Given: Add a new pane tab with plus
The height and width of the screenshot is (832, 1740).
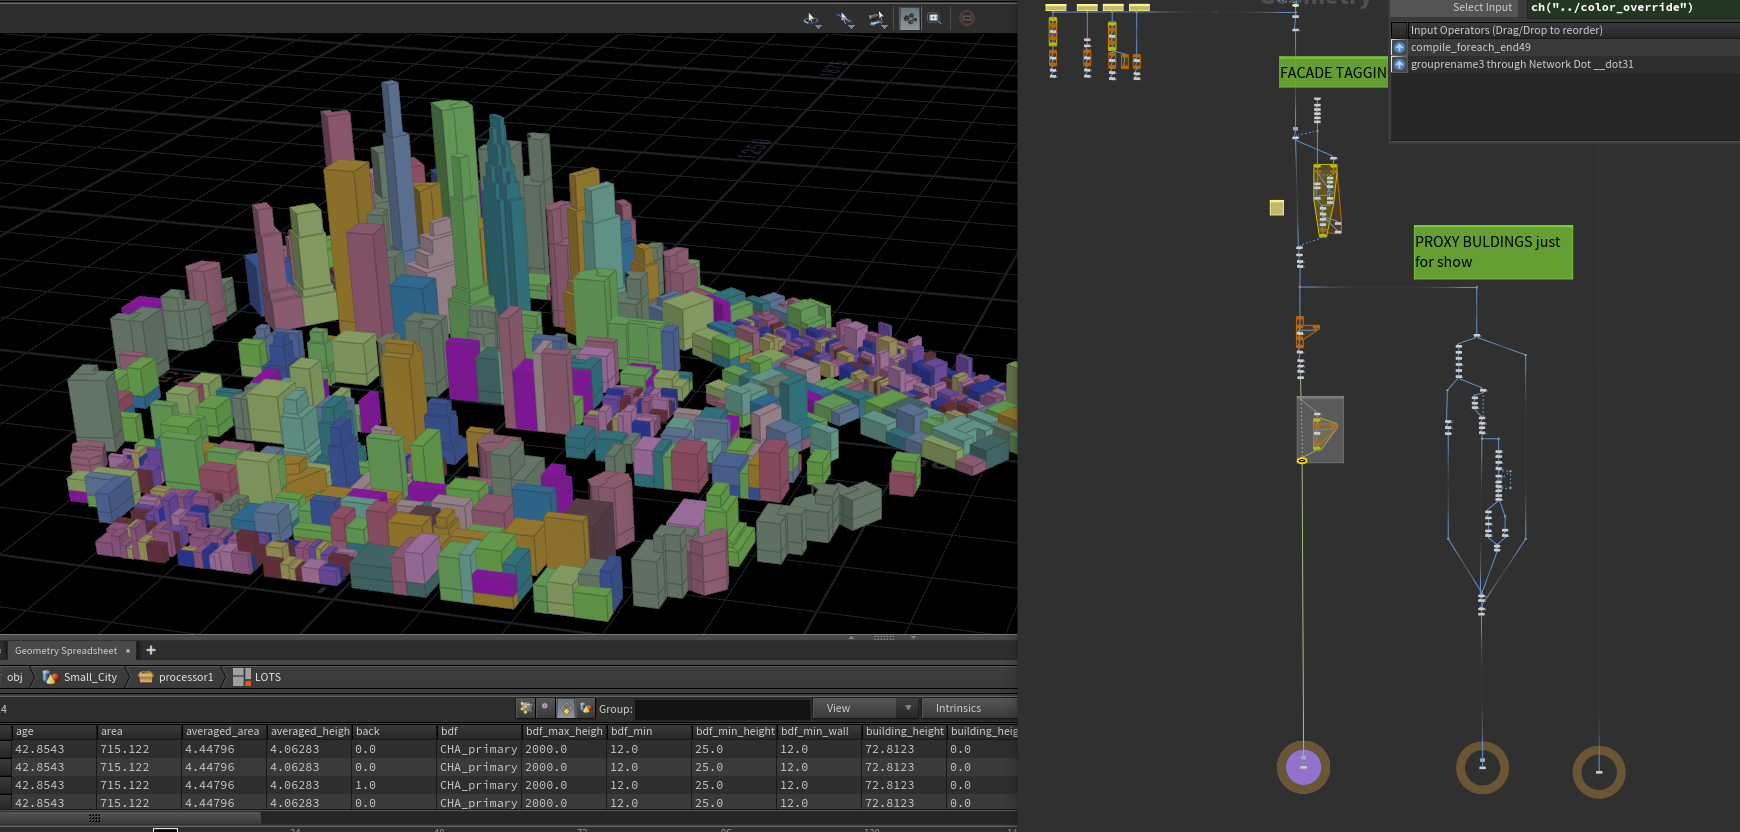Looking at the screenshot, I should (x=151, y=650).
